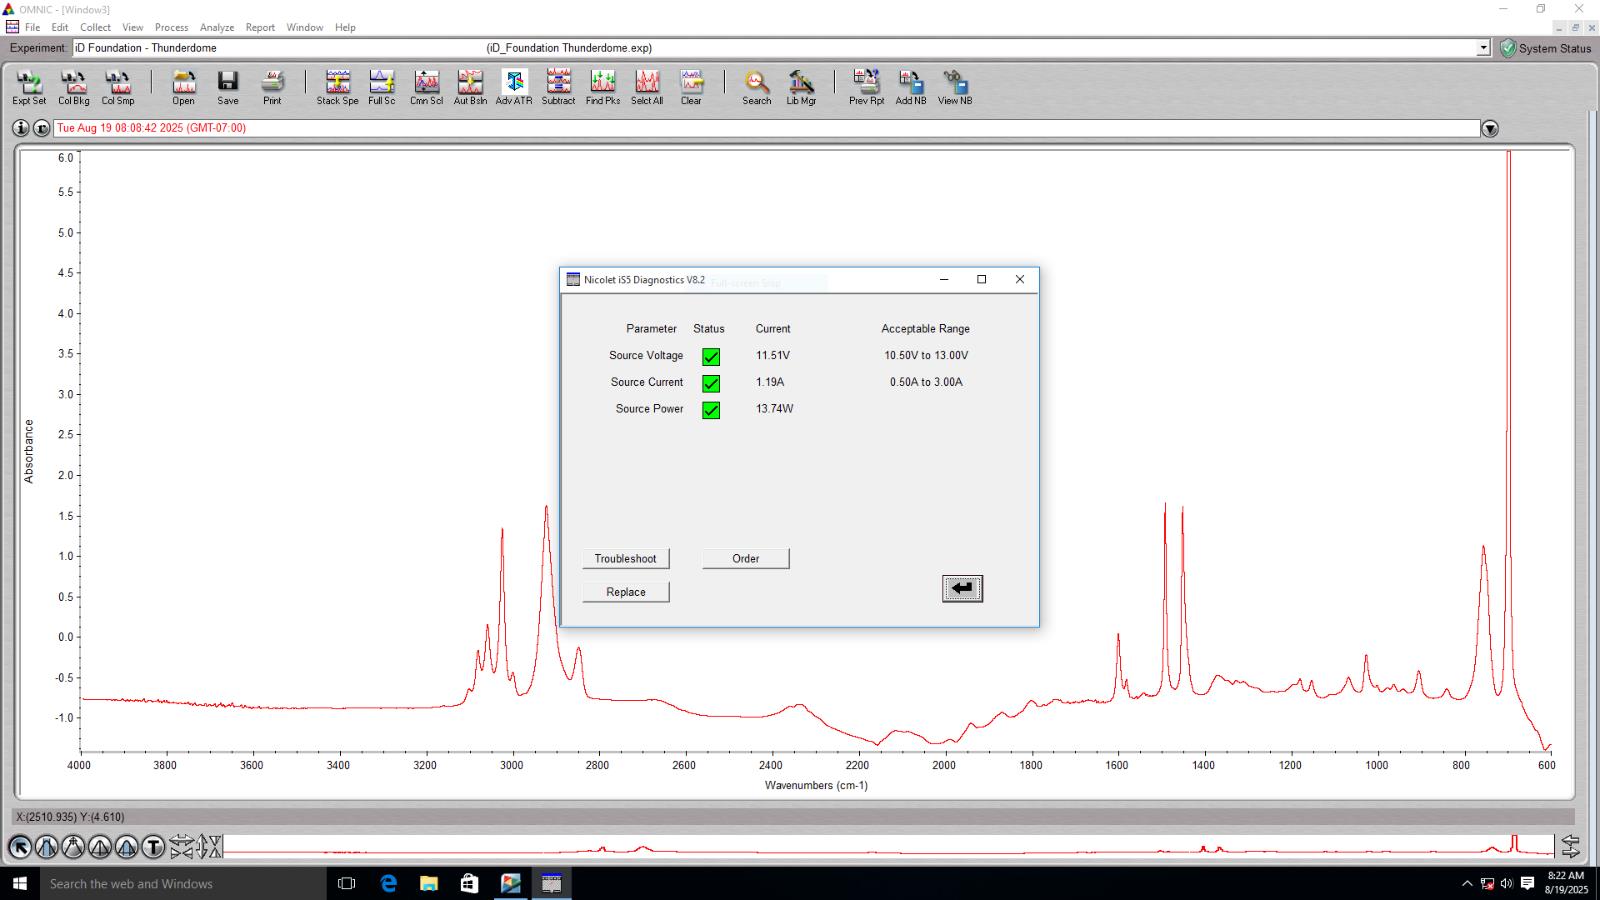Print the spectrum window
The width and height of the screenshot is (1600, 900).
pos(272,87)
